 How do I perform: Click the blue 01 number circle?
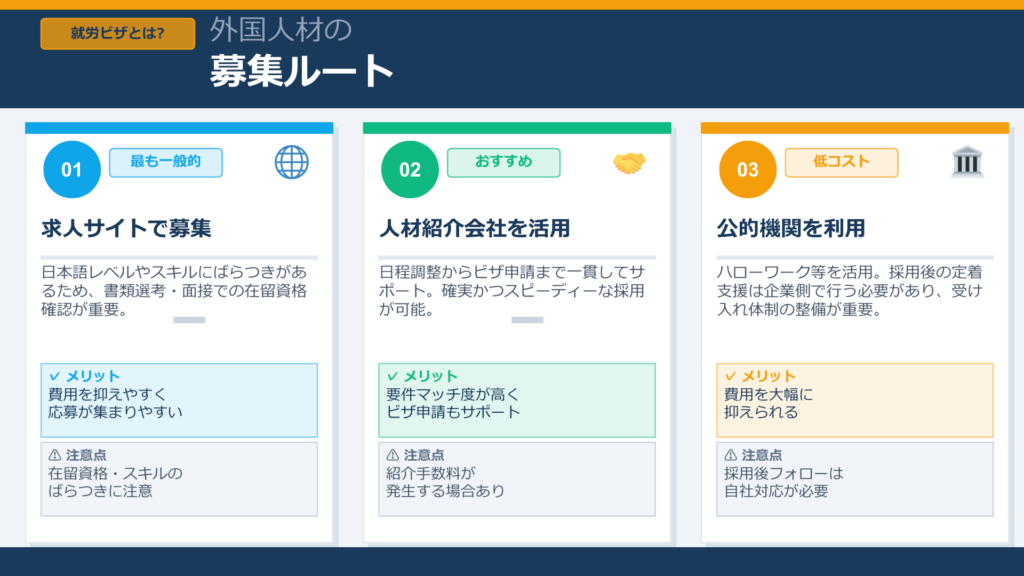pos(72,170)
